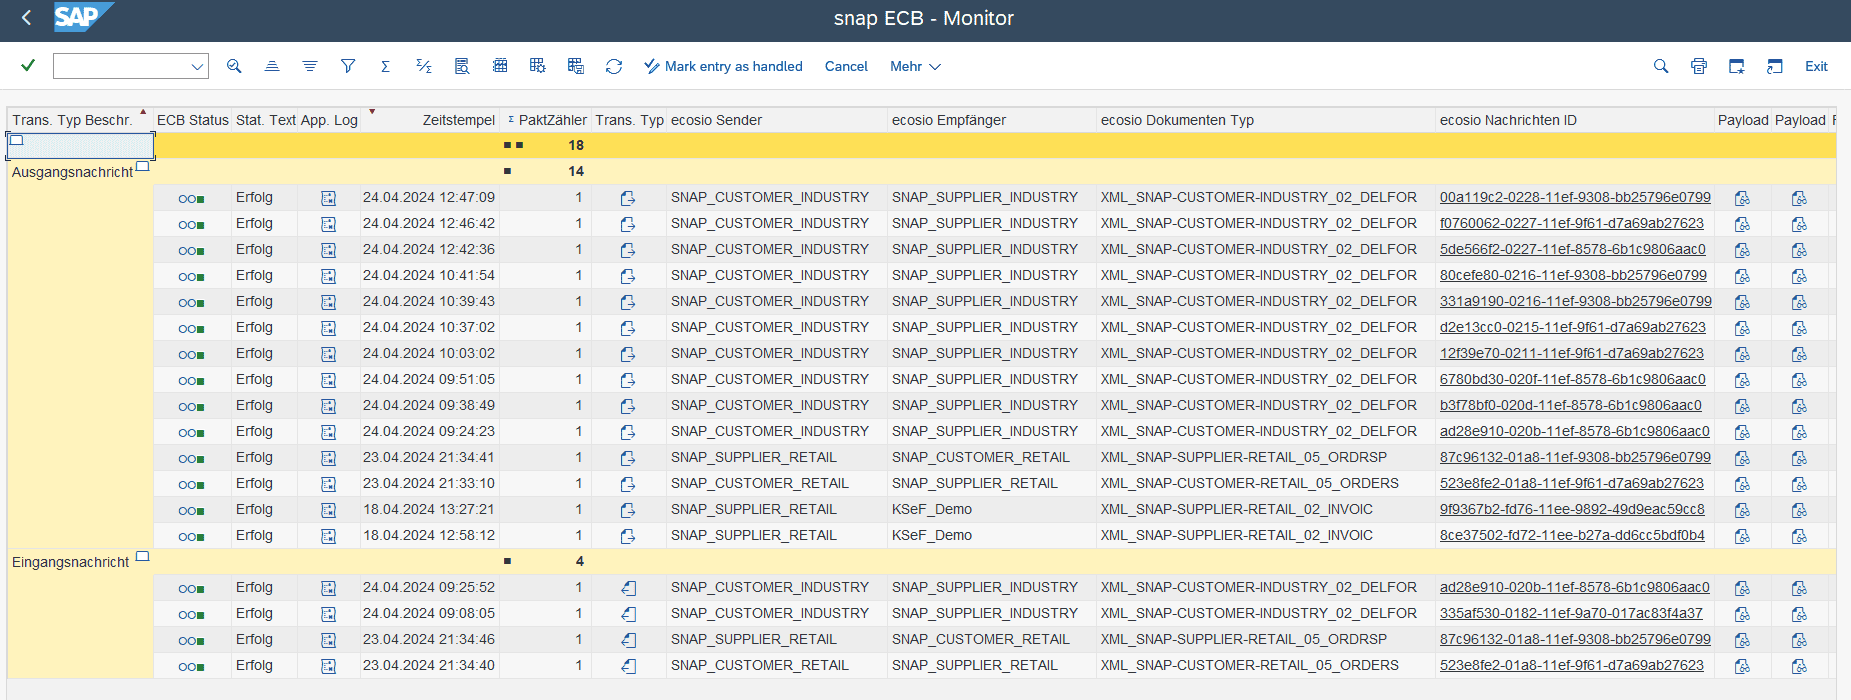Click the Zeitstempel column header

458,120
